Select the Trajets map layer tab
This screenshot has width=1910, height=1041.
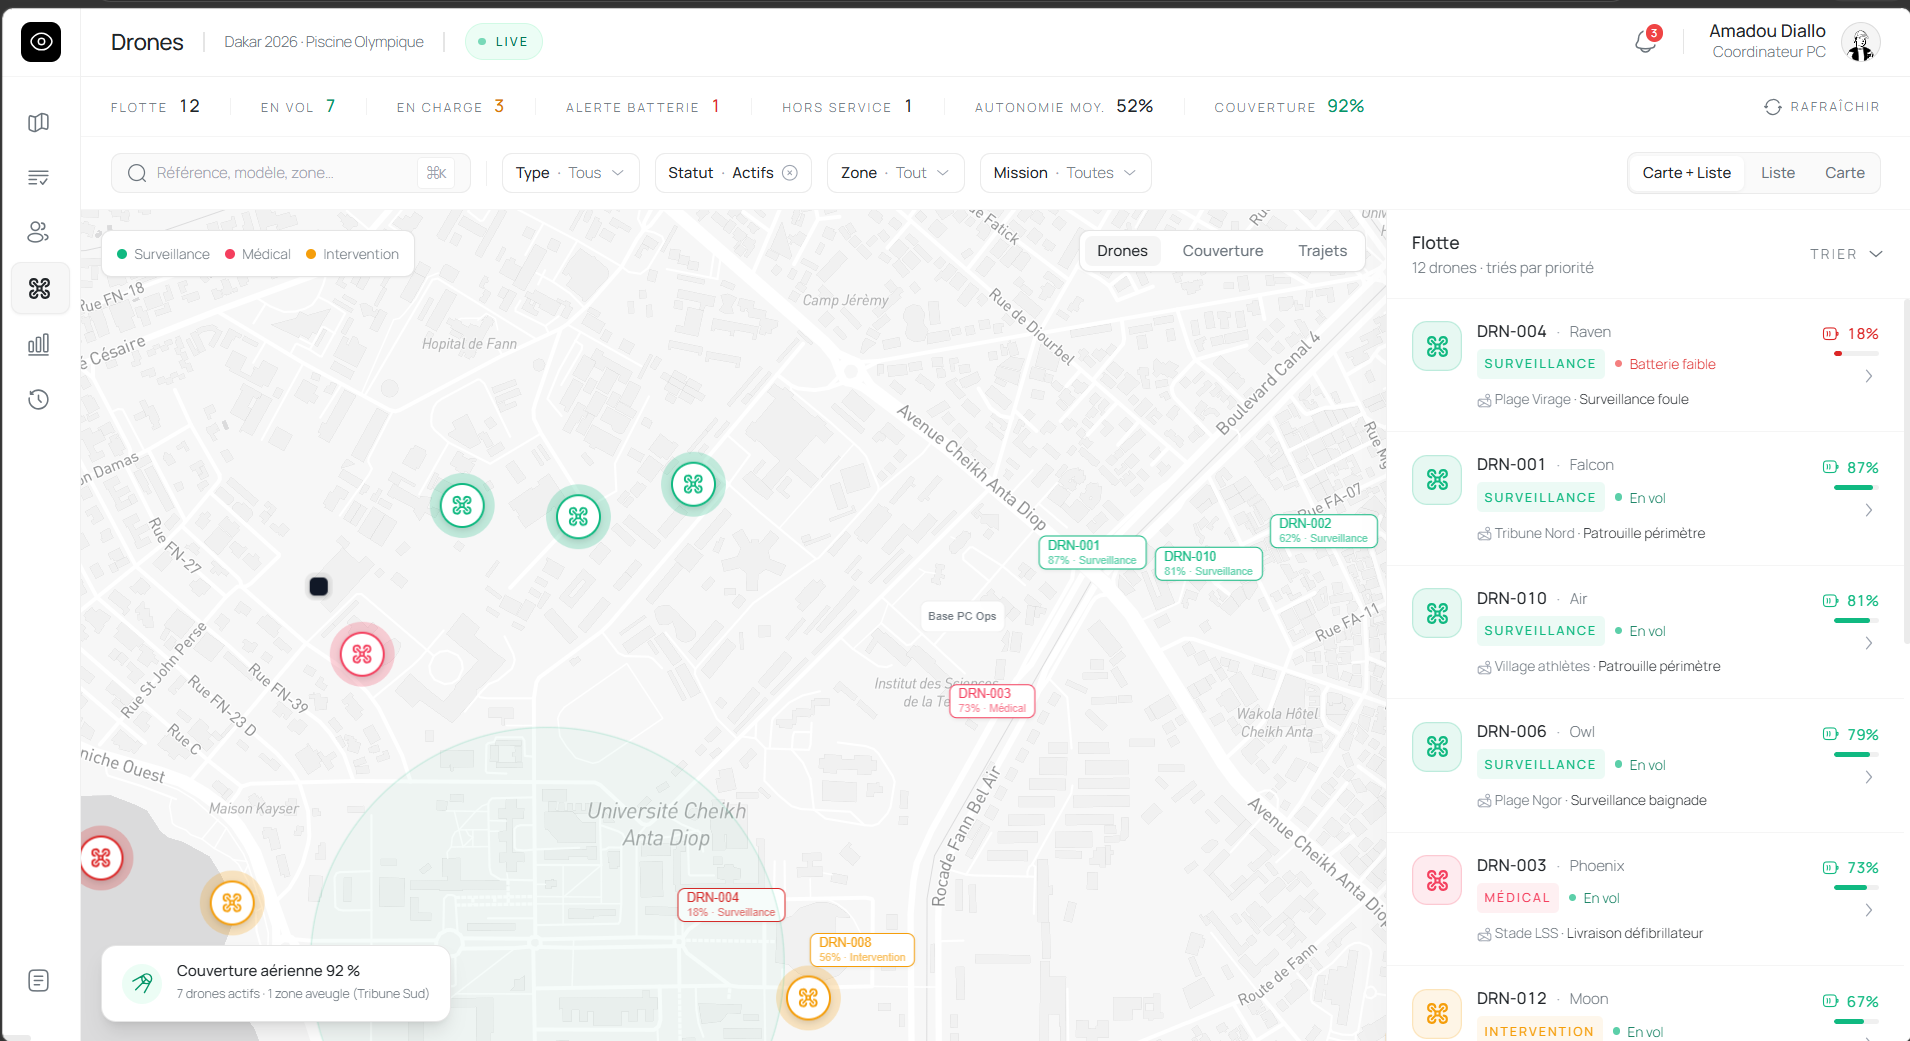coord(1322,251)
